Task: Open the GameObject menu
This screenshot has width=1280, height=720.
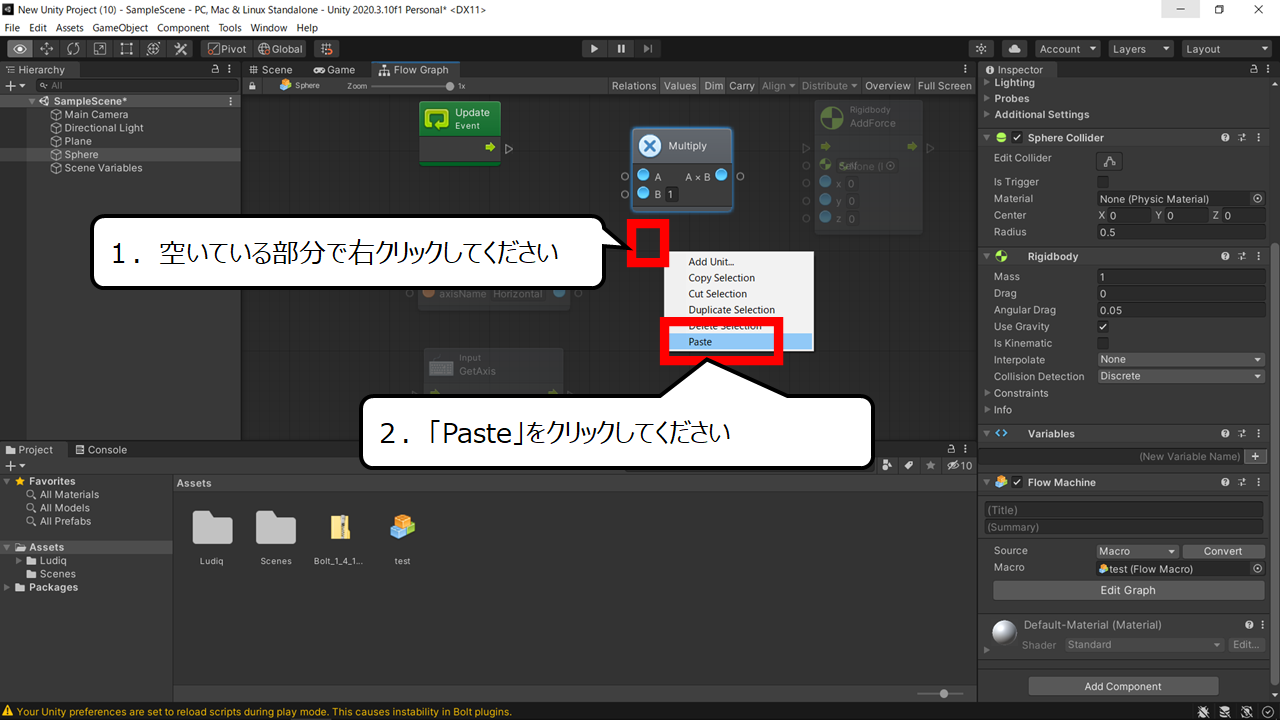Action: click(x=120, y=28)
